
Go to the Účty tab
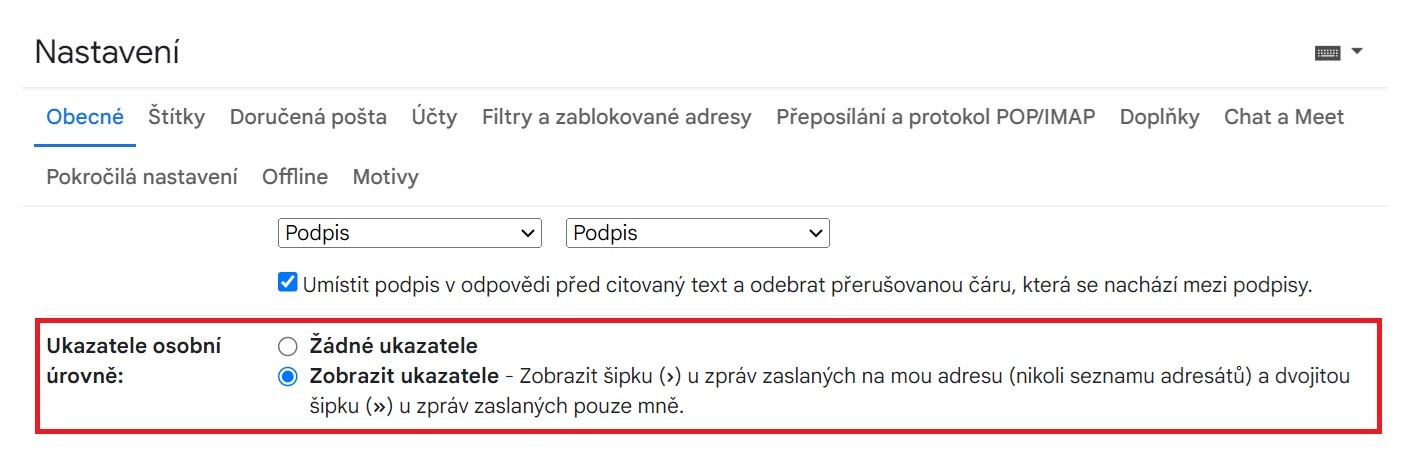point(434,117)
